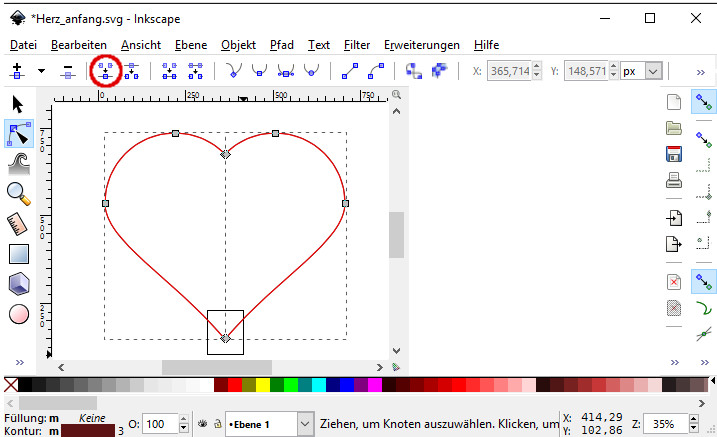The image size is (717, 437).
Task: Open the px unit dropdown
Action: (654, 72)
